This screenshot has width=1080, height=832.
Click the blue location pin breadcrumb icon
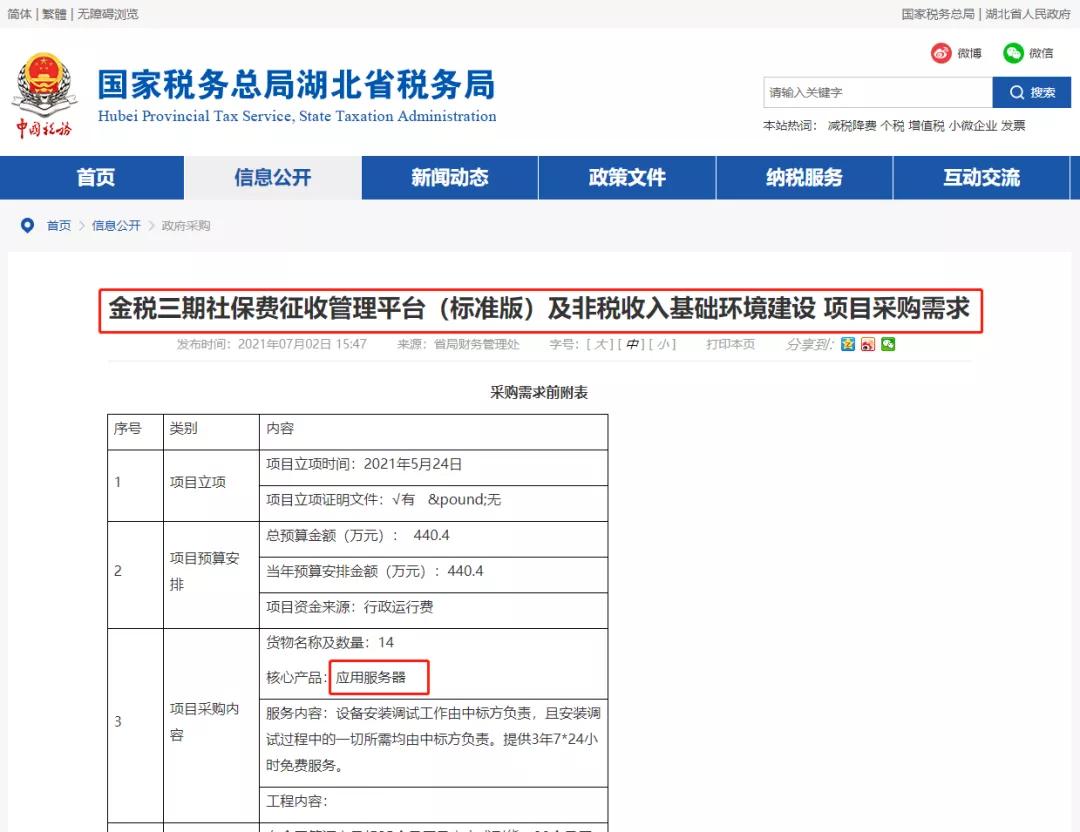click(27, 225)
